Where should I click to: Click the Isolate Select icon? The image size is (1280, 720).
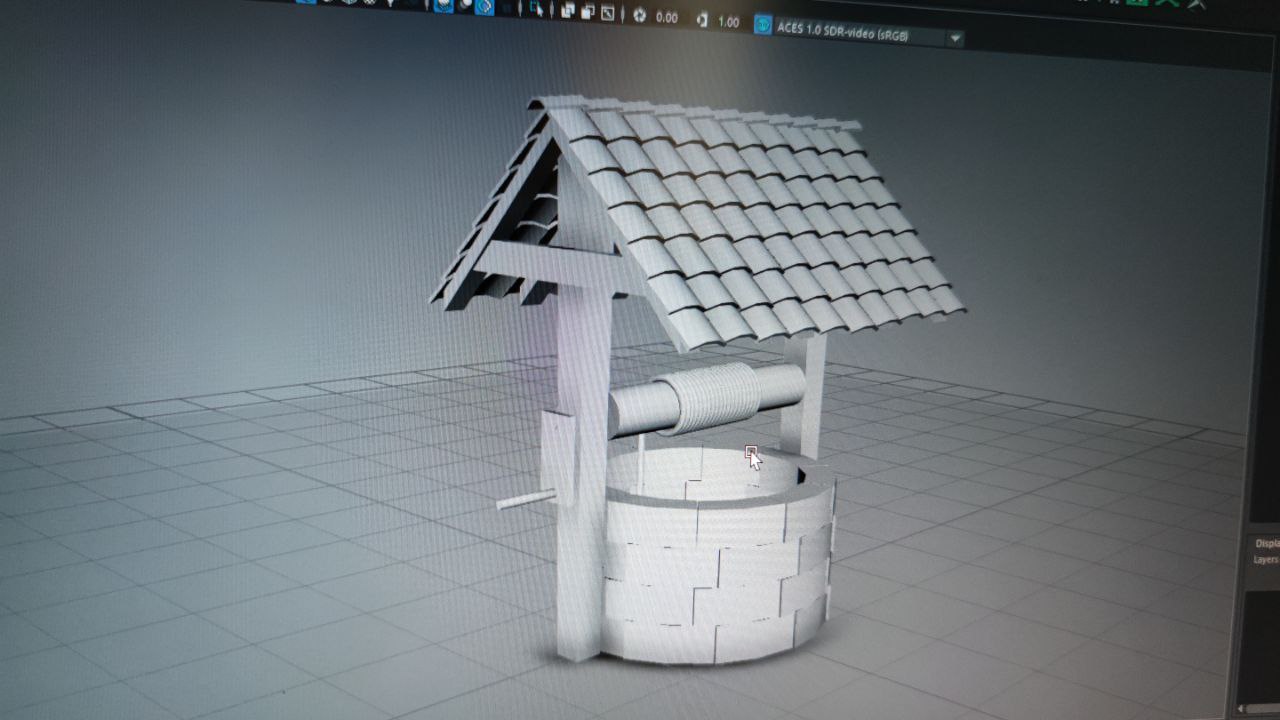[536, 9]
